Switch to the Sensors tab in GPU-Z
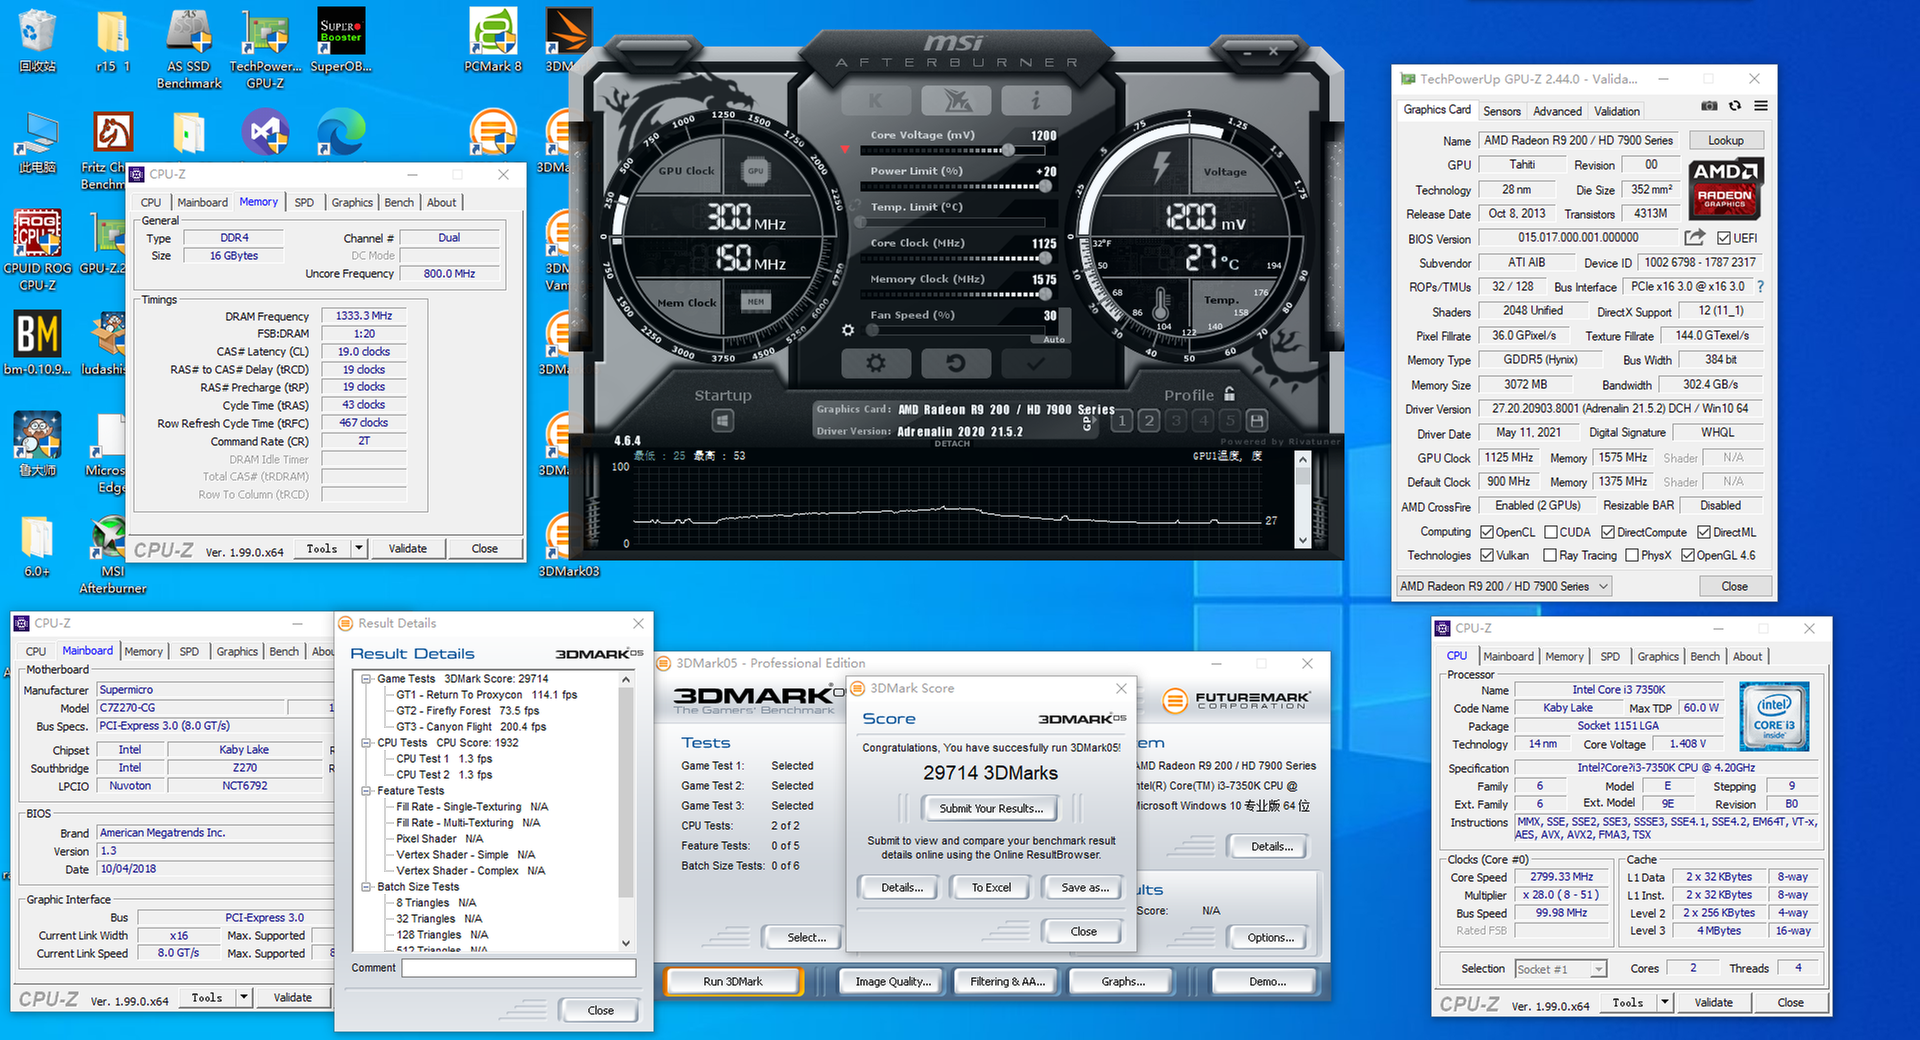This screenshot has height=1040, width=1920. 1502,111
